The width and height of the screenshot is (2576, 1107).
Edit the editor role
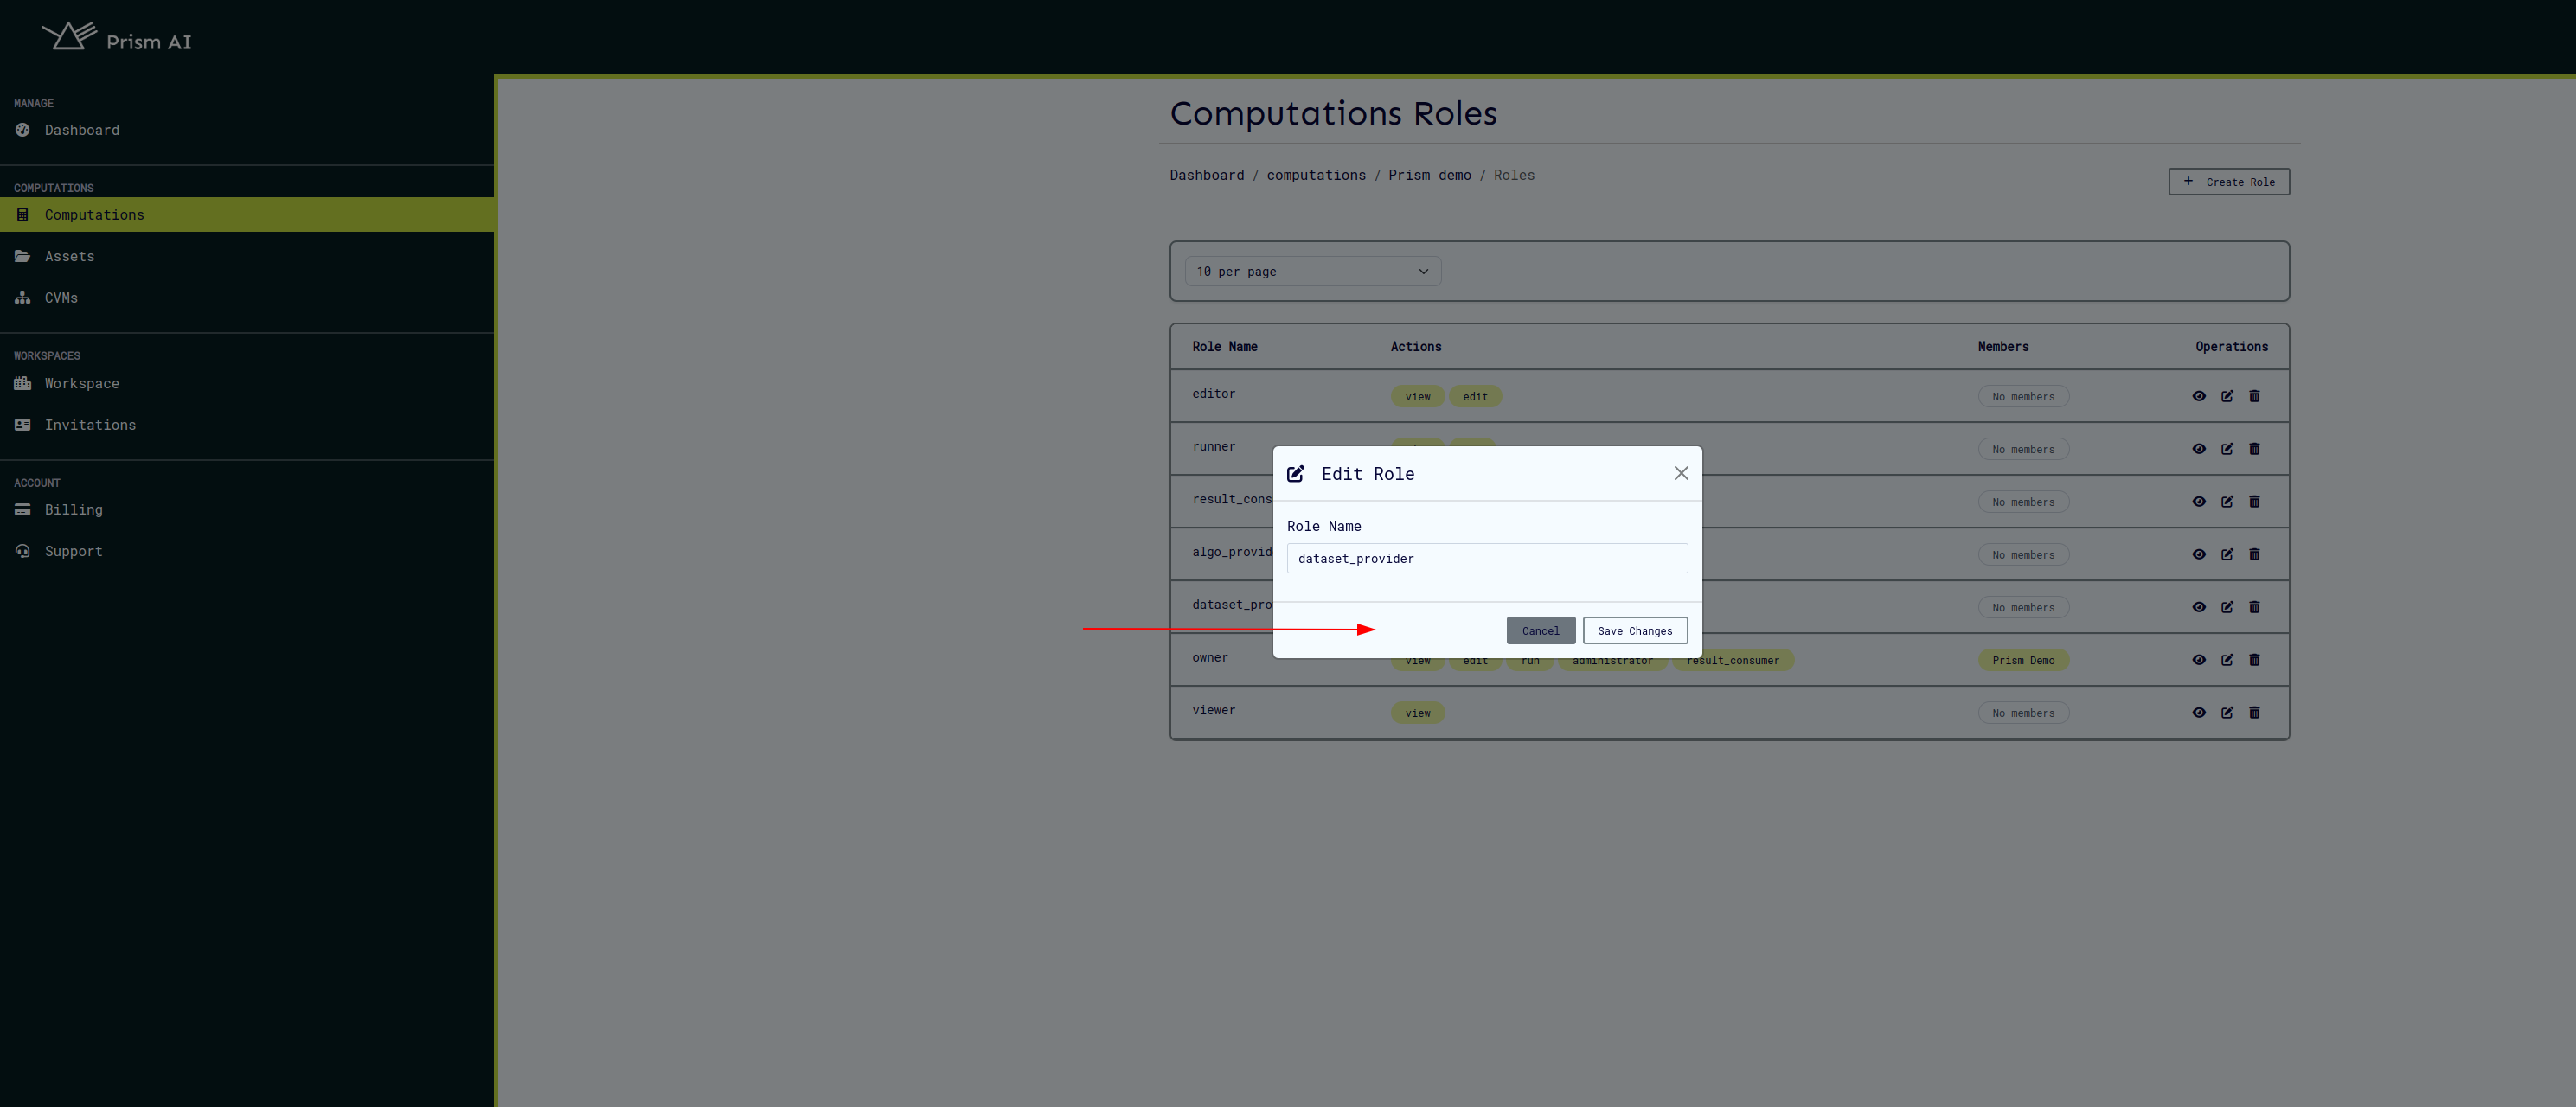point(2227,396)
